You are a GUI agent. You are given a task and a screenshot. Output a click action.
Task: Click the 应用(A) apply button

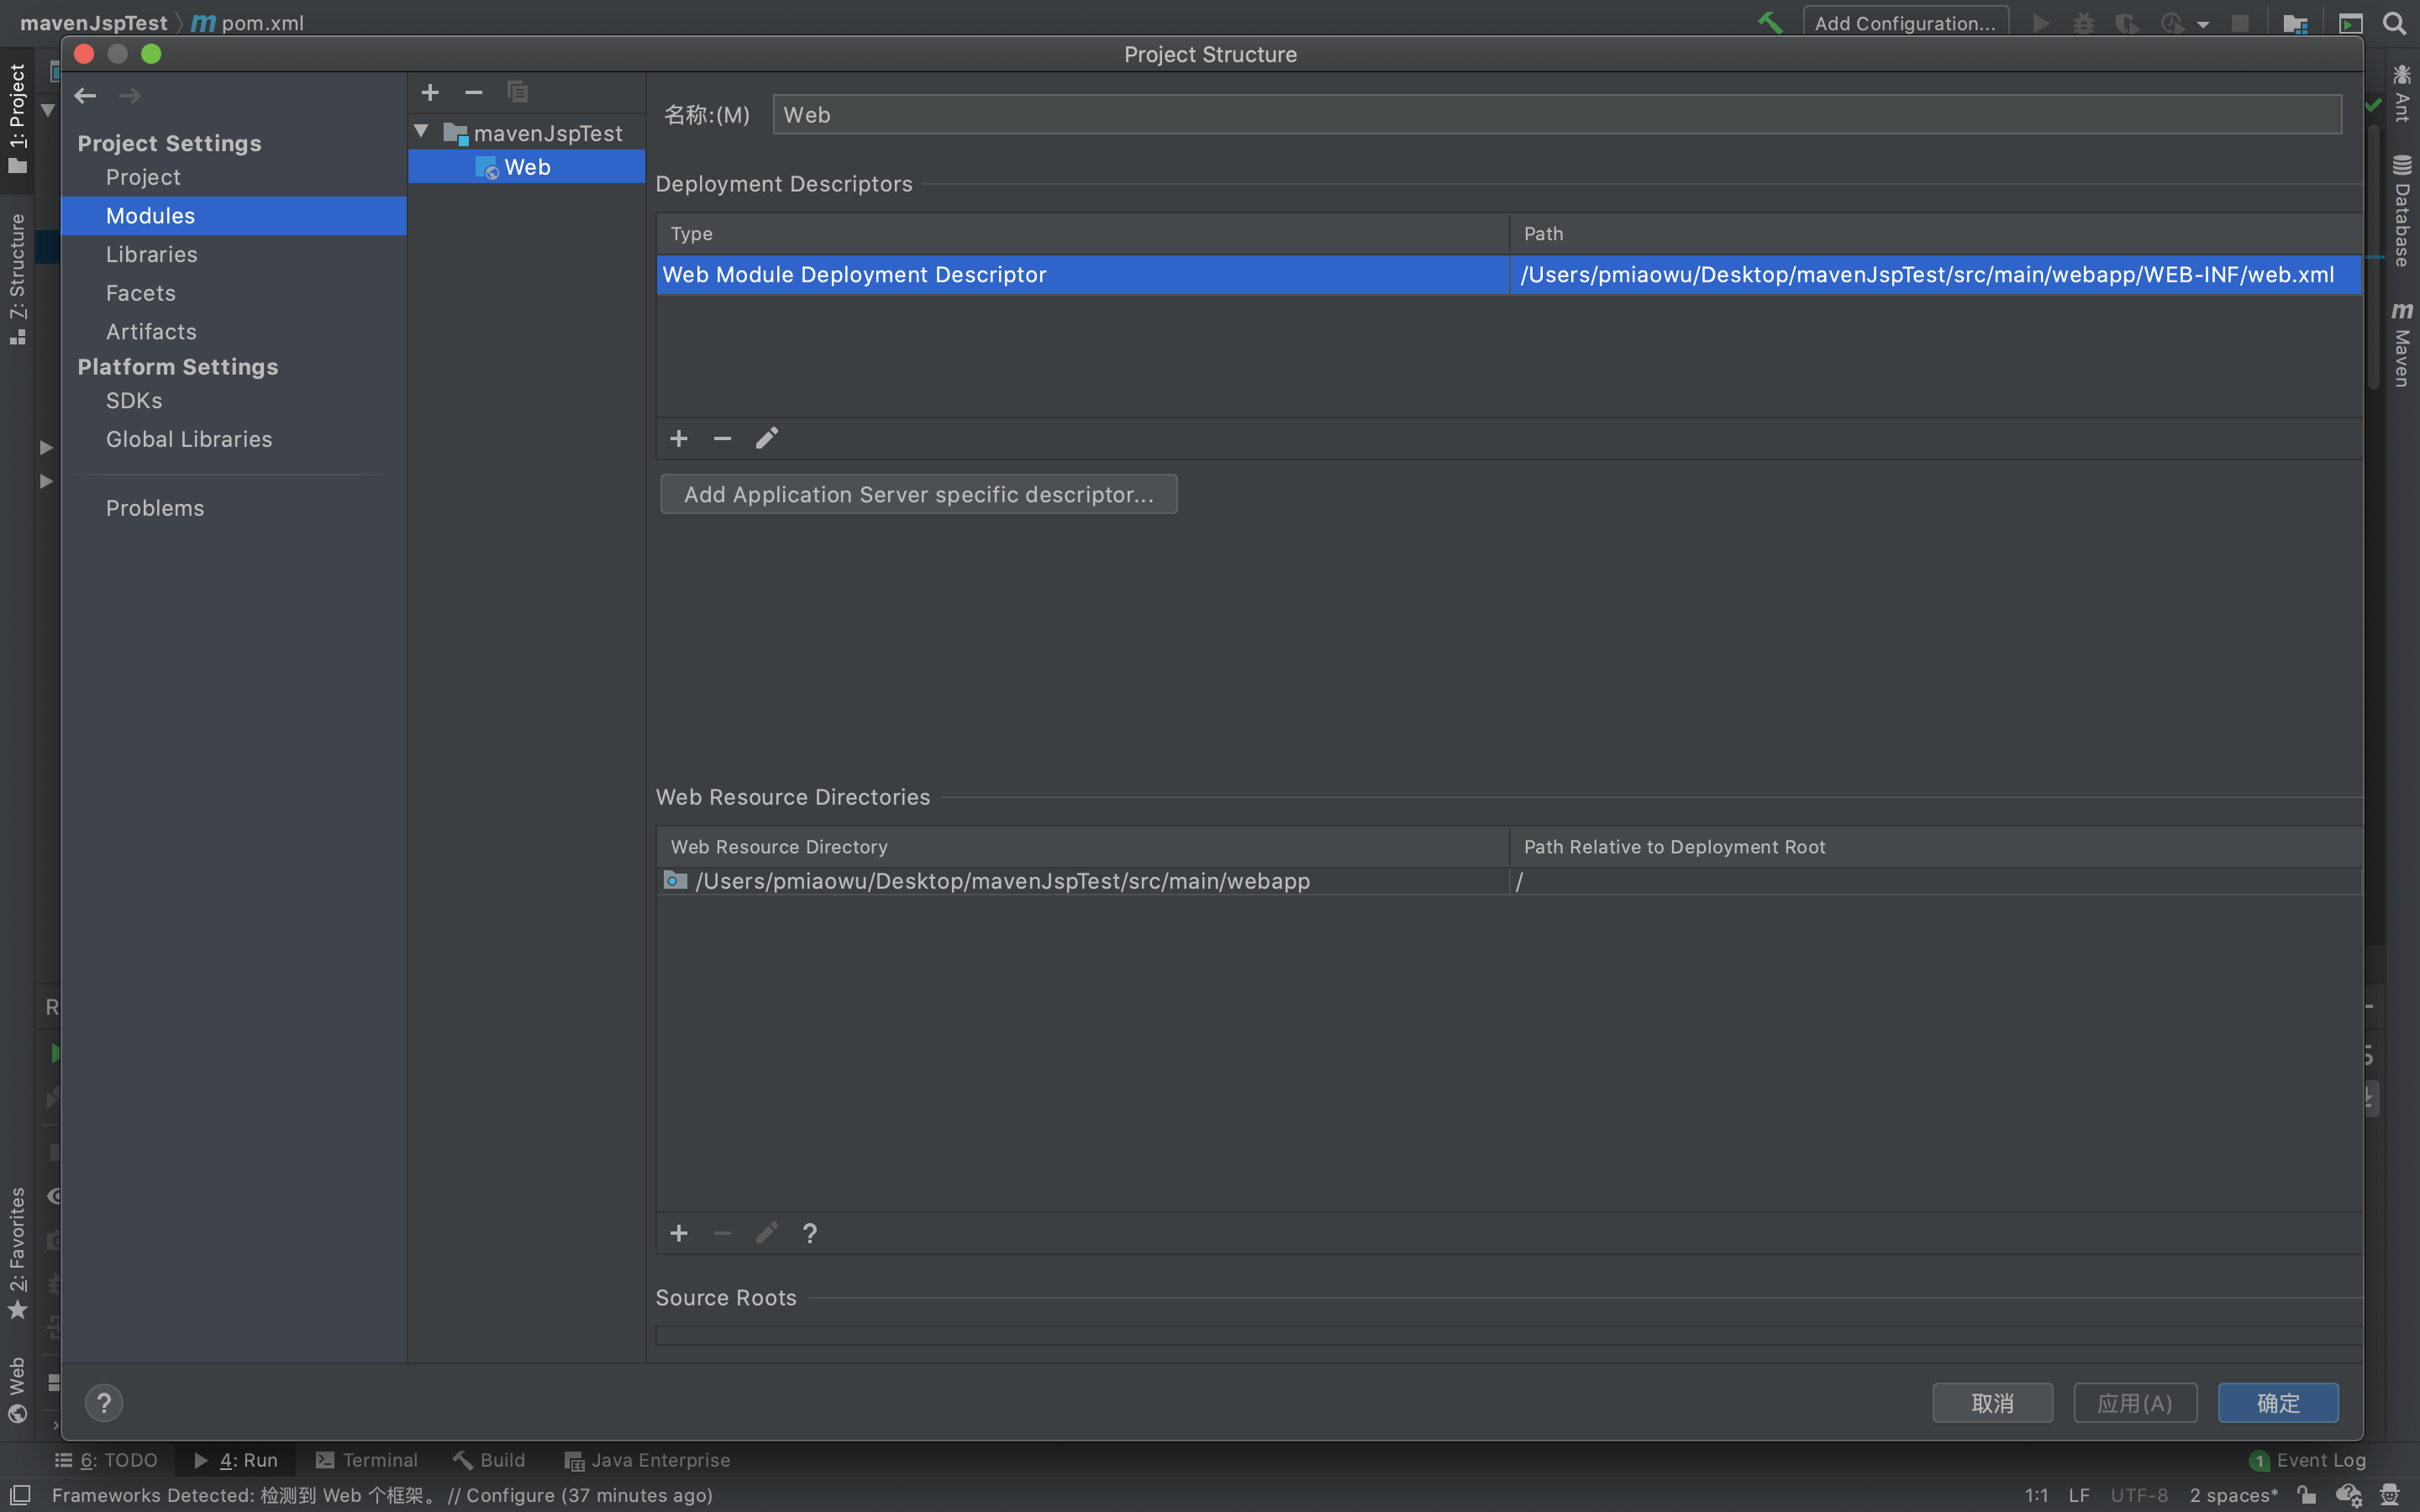click(2135, 1403)
